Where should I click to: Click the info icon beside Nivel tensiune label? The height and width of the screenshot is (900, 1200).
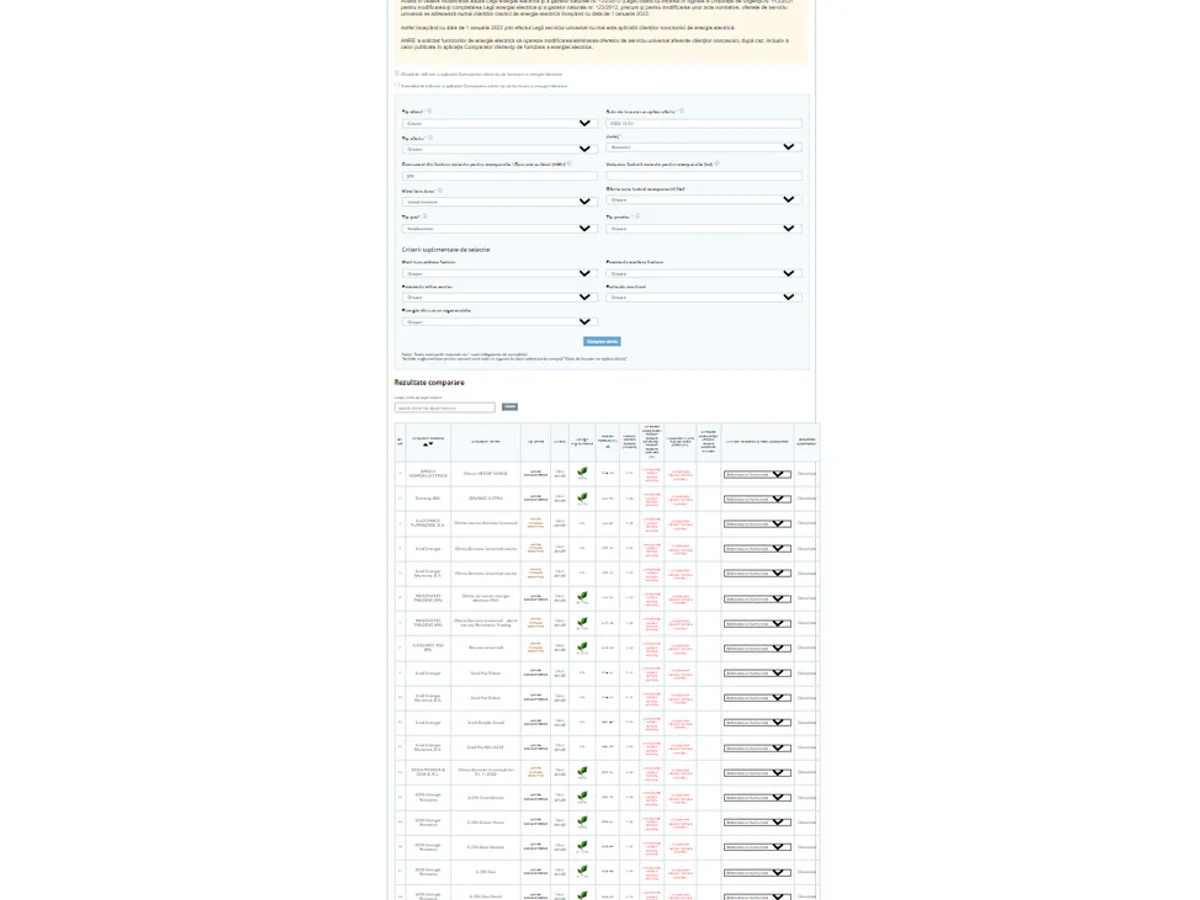439,190
